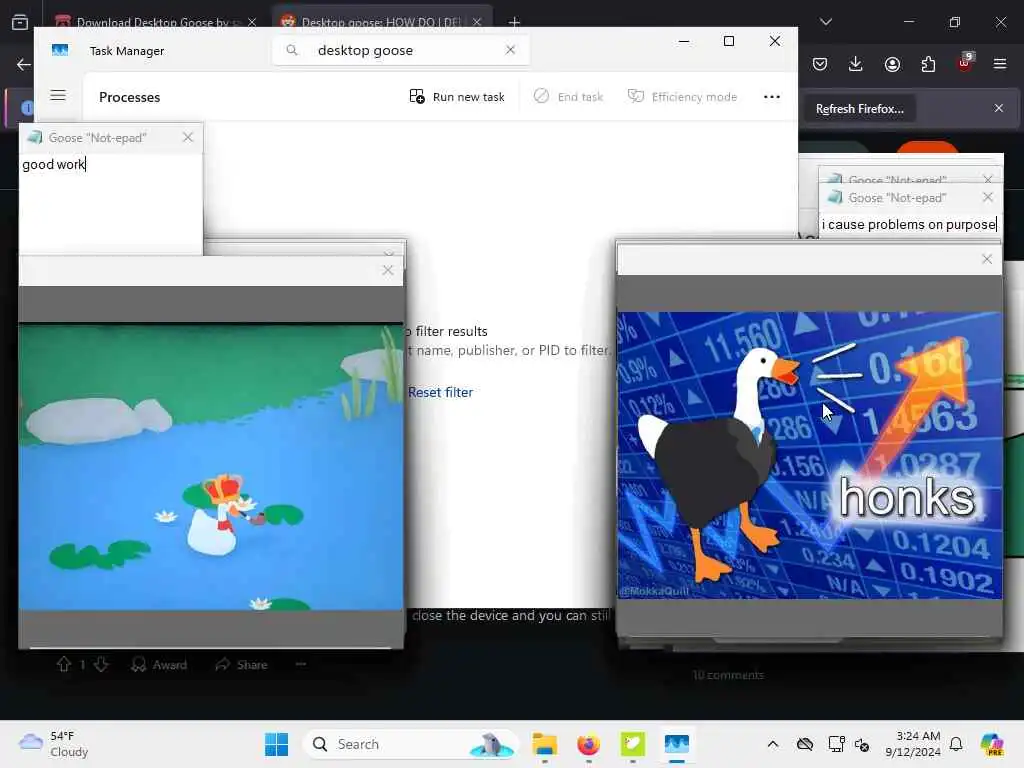The height and width of the screenshot is (768, 1024).
Task: Click the Task Manager search field
Action: point(400,50)
